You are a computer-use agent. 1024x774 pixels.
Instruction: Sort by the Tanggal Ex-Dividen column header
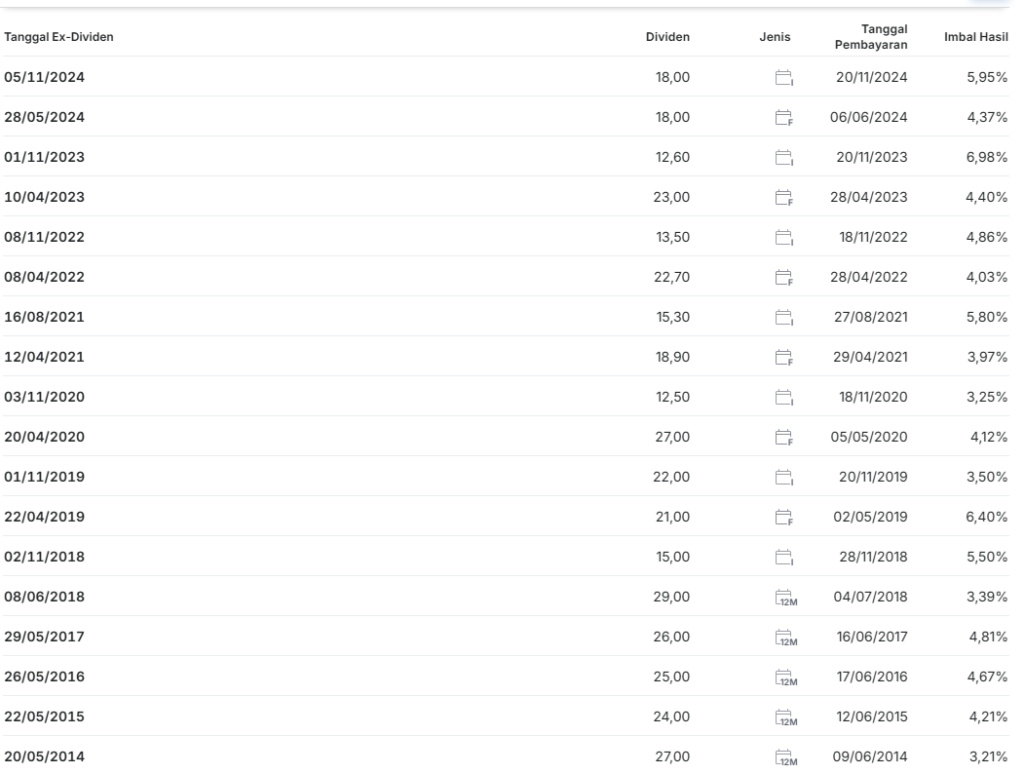click(59, 37)
